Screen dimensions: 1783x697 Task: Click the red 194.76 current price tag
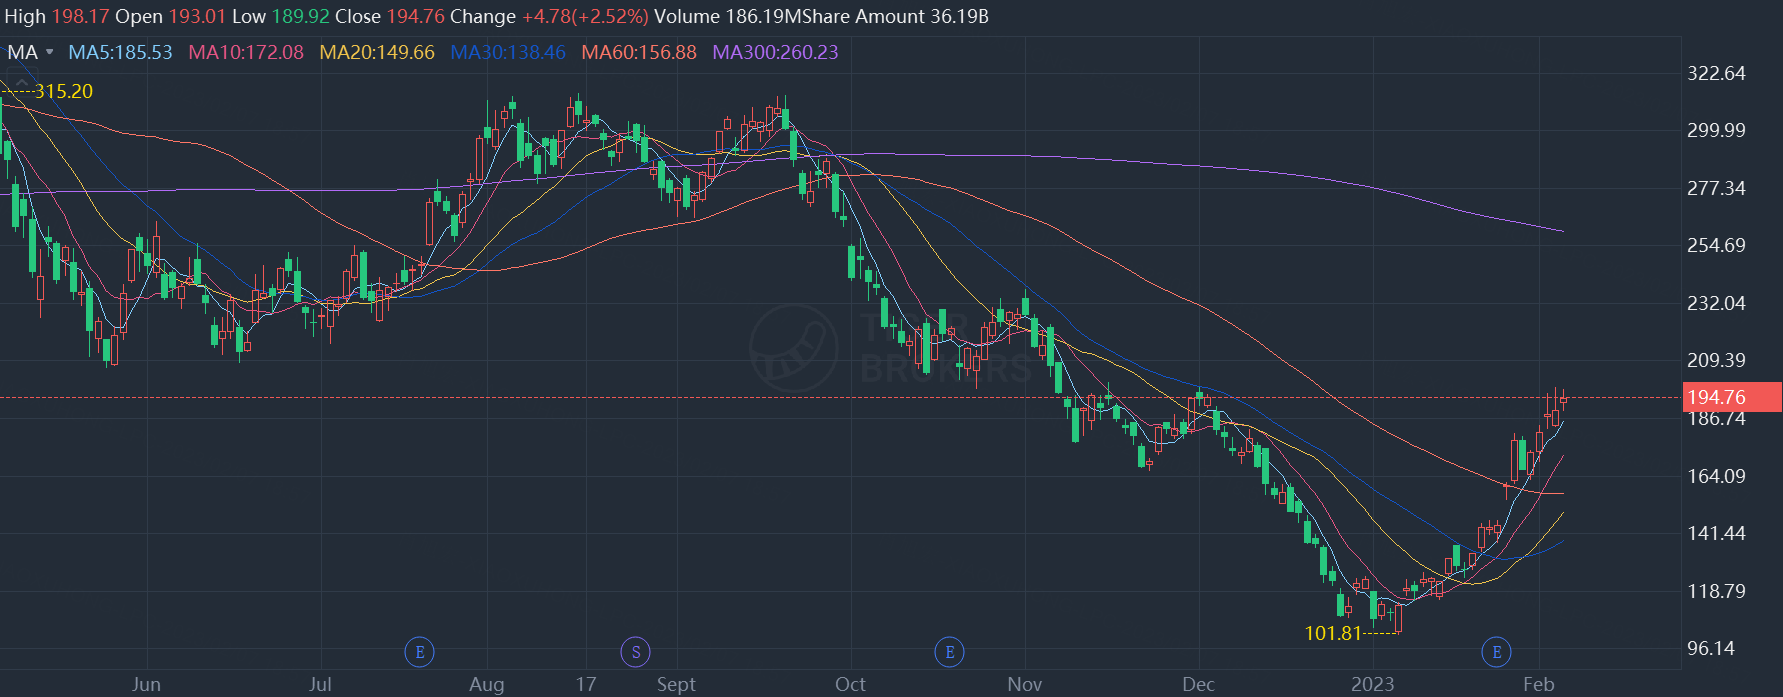click(1732, 397)
